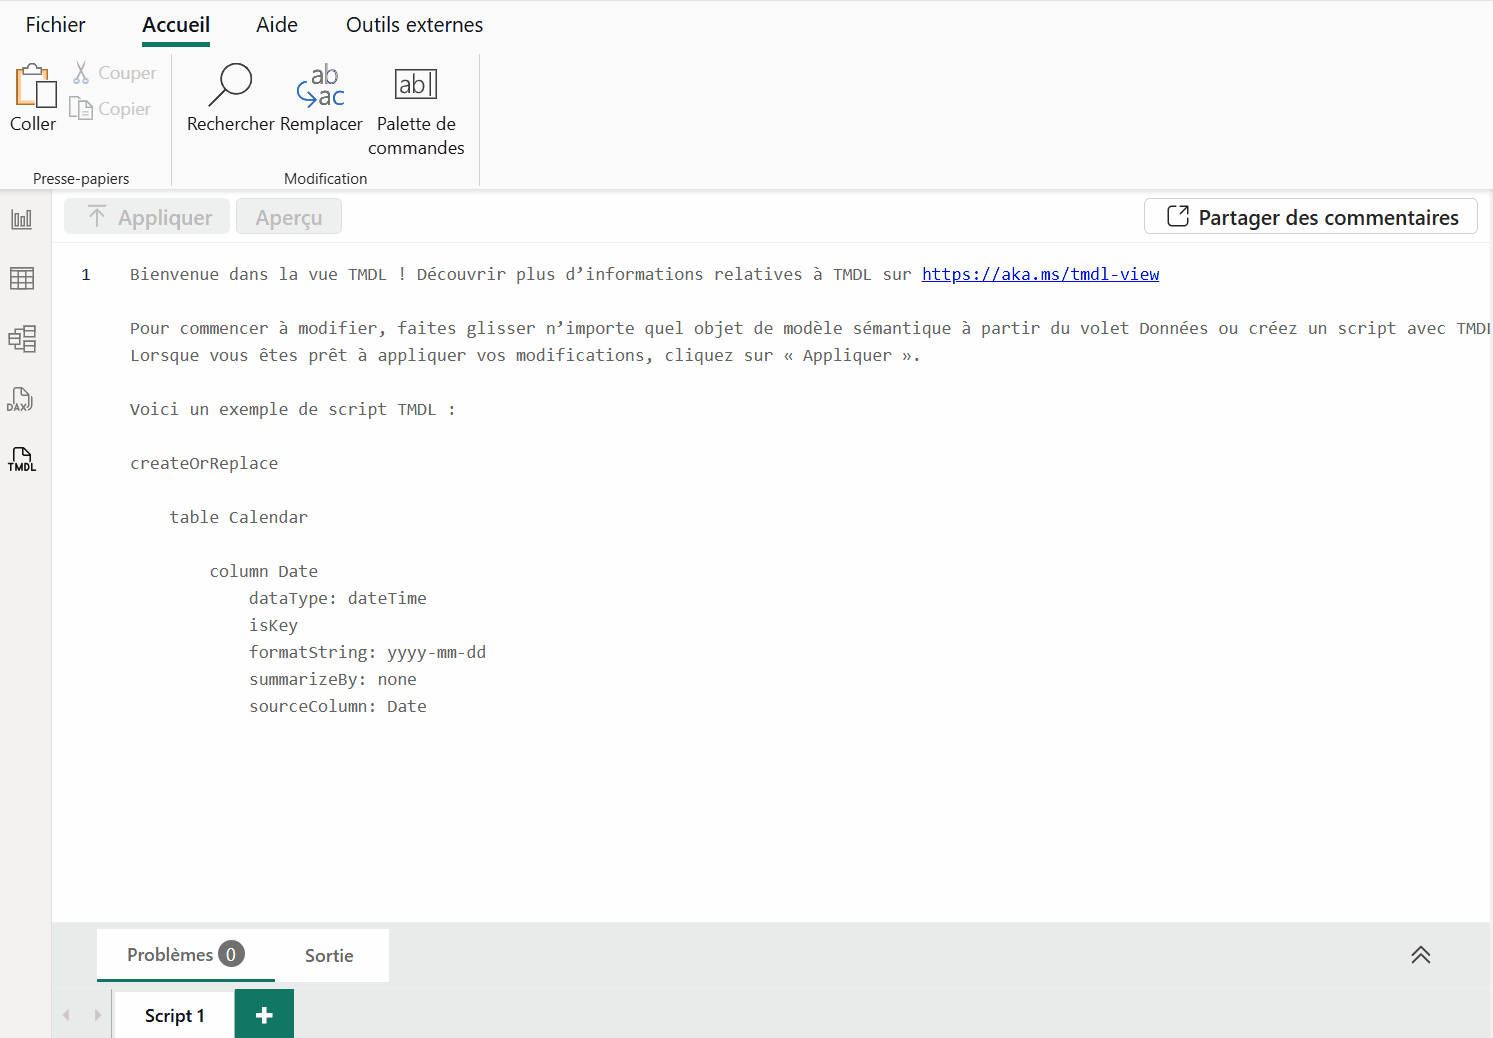Screen dimensions: 1493x1038
Task: Open the Remplacer replace tool
Action: click(321, 98)
